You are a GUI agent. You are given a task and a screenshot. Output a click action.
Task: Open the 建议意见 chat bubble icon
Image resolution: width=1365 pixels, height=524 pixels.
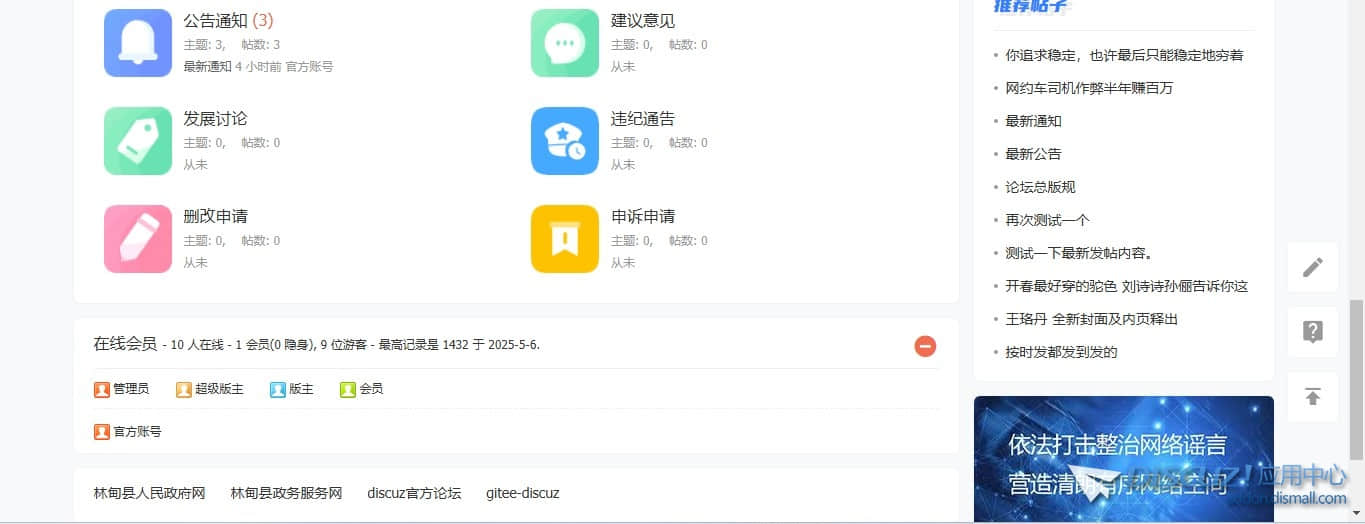[x=565, y=43]
